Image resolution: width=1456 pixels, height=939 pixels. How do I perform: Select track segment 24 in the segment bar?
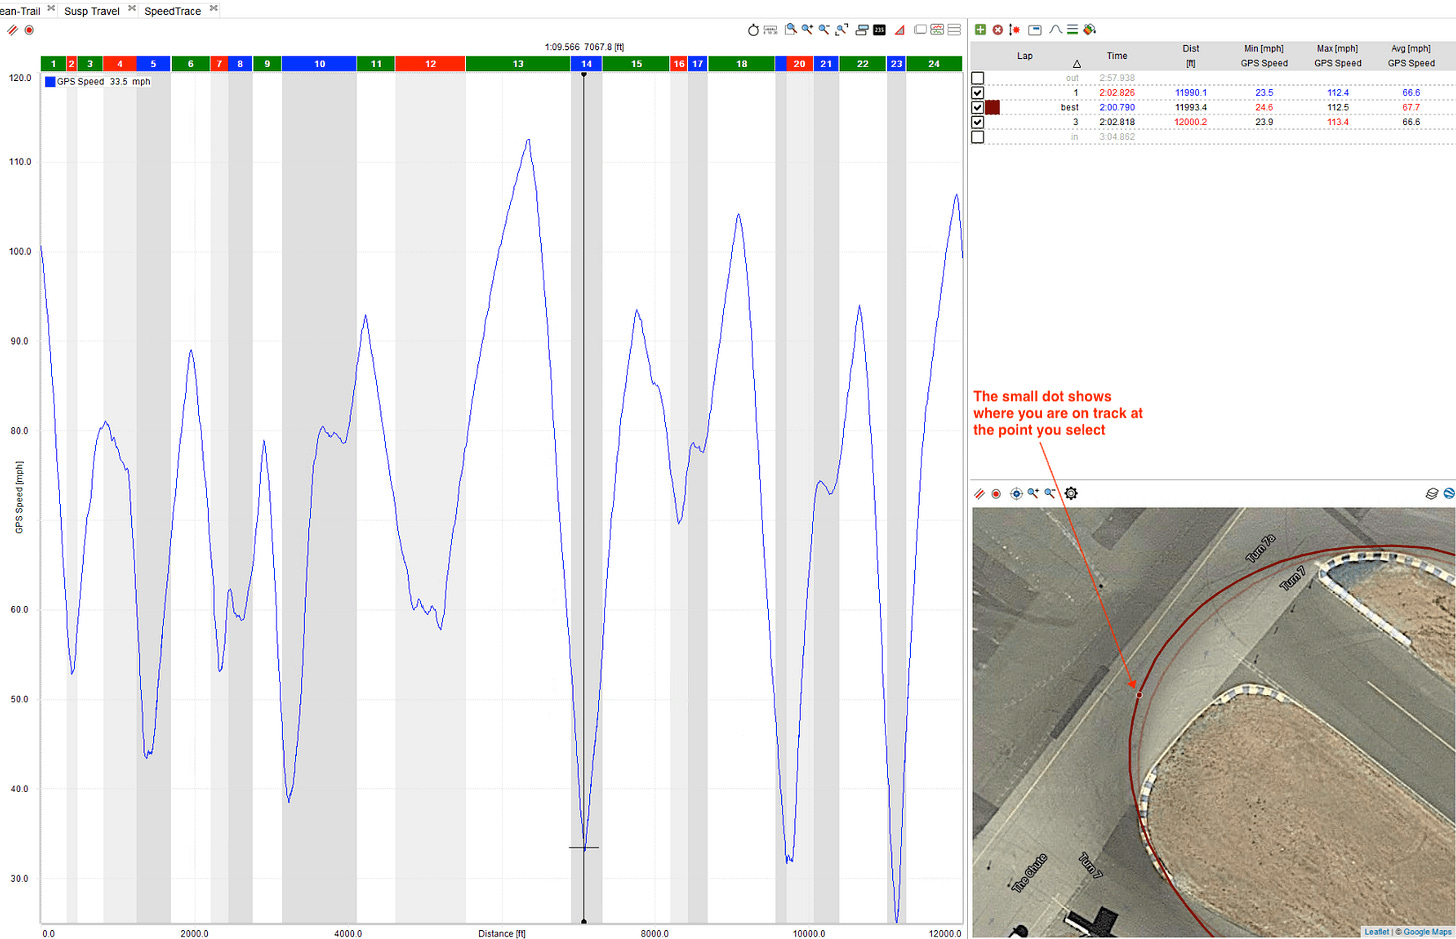(x=934, y=64)
